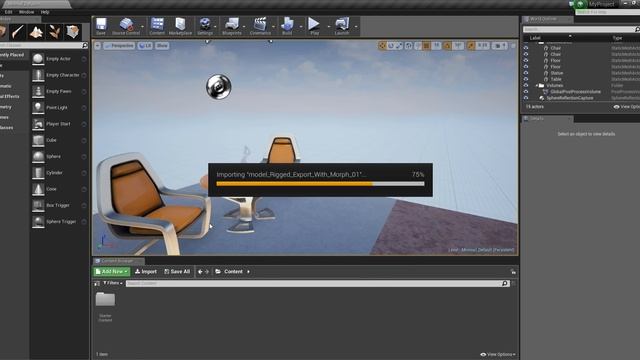The image size is (640, 360).
Task: Open the Build options dropdown arrow
Action: (x=301, y=27)
